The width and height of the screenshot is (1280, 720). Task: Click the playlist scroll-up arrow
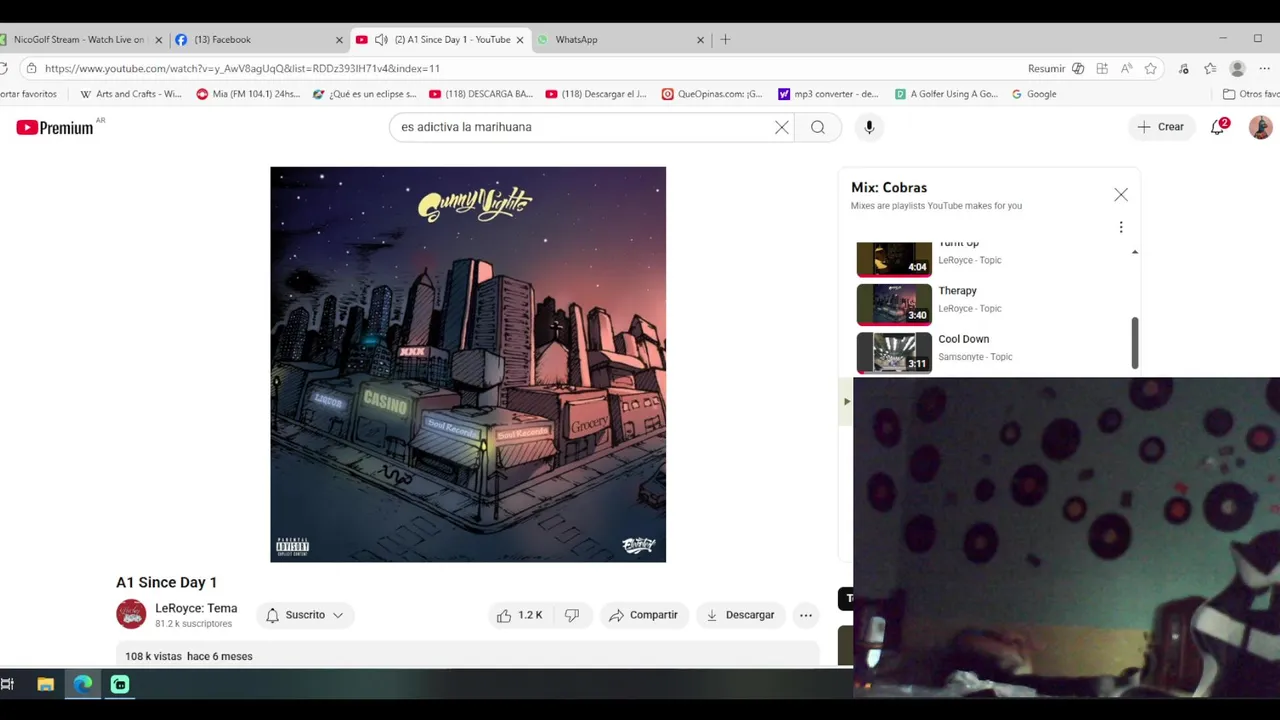[x=1134, y=252]
